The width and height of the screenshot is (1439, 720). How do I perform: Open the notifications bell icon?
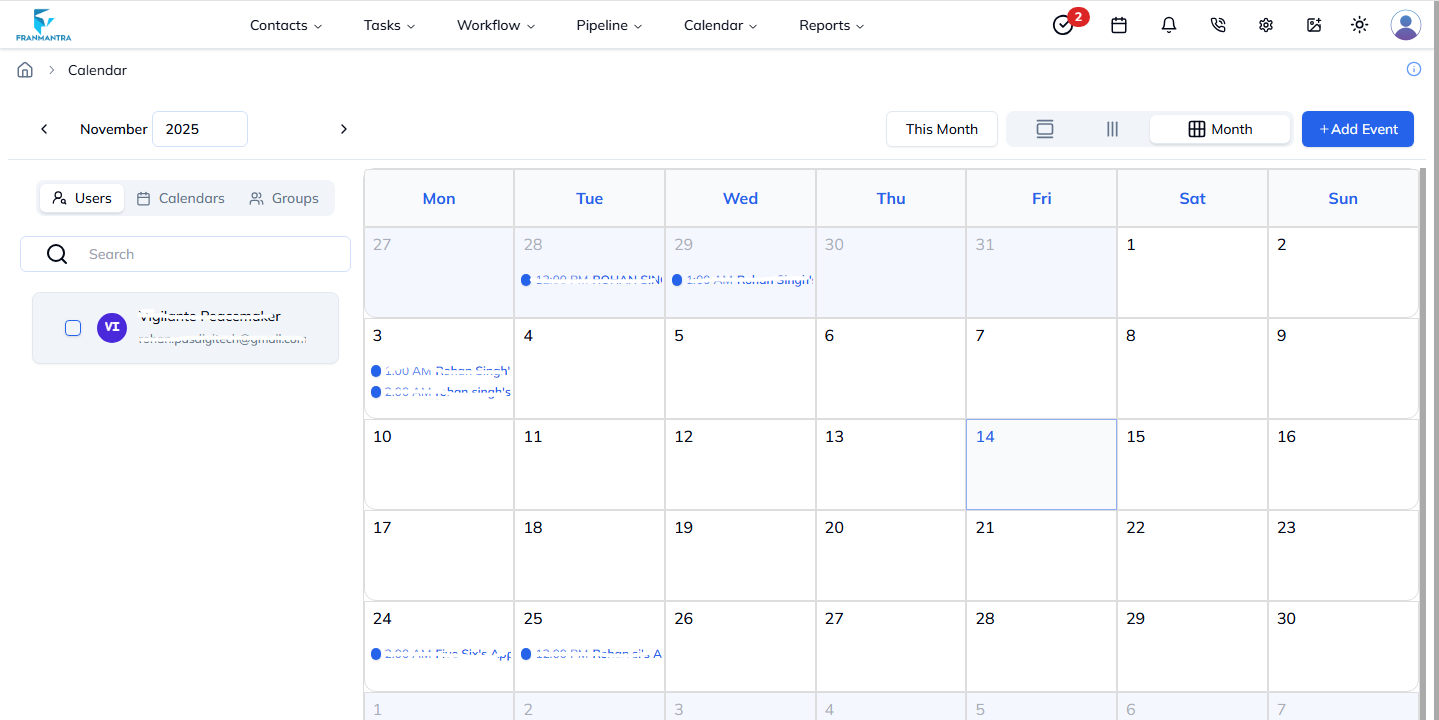tap(1168, 25)
